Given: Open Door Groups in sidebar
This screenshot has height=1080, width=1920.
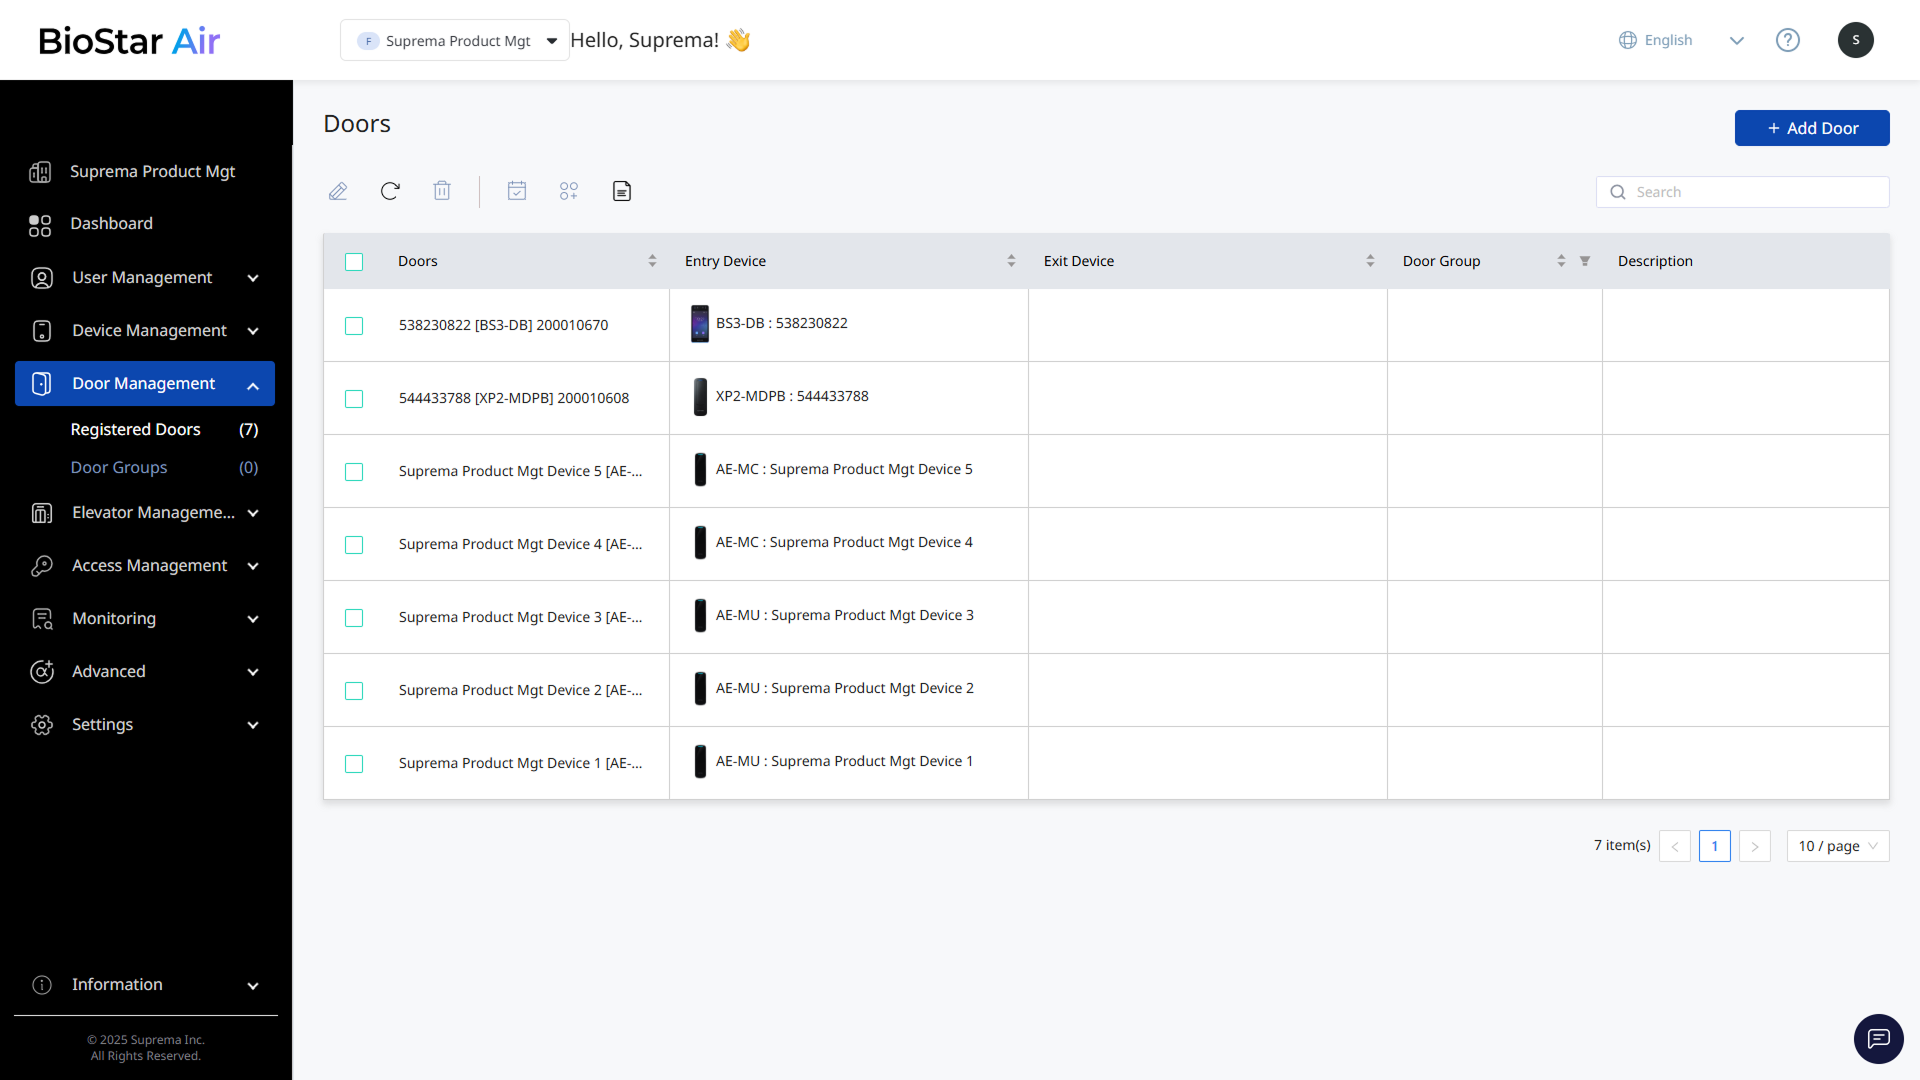Looking at the screenshot, I should (x=119, y=467).
